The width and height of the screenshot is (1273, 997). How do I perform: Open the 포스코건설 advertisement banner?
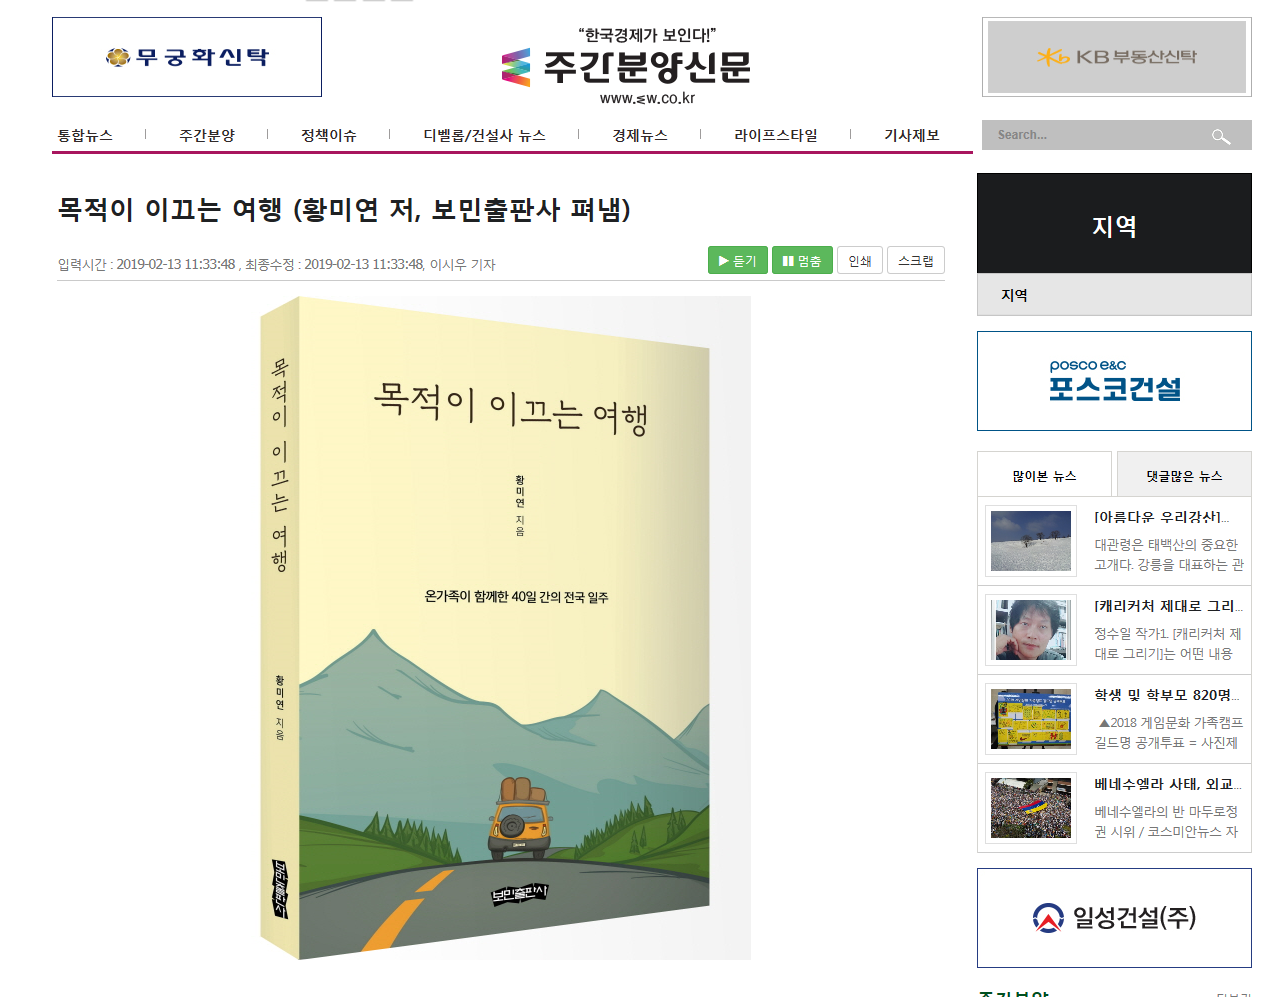(x=1114, y=381)
